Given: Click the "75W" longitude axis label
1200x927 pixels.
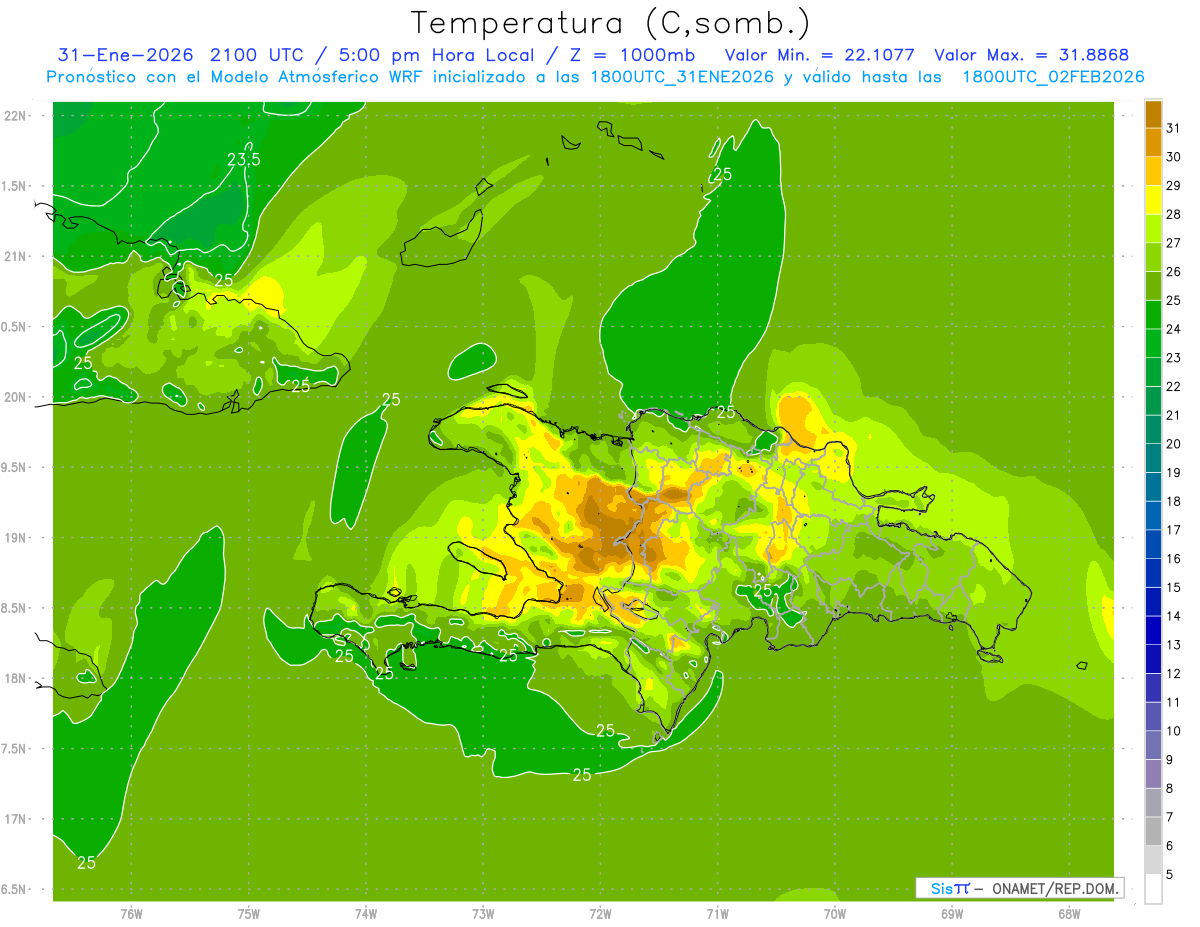Looking at the screenshot, I should pyautogui.click(x=249, y=913).
